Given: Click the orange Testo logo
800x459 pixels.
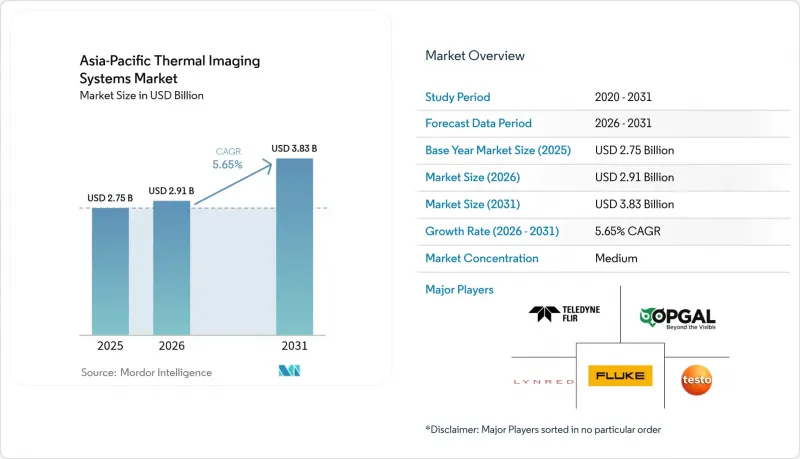Looking at the screenshot, I should click(x=696, y=380).
